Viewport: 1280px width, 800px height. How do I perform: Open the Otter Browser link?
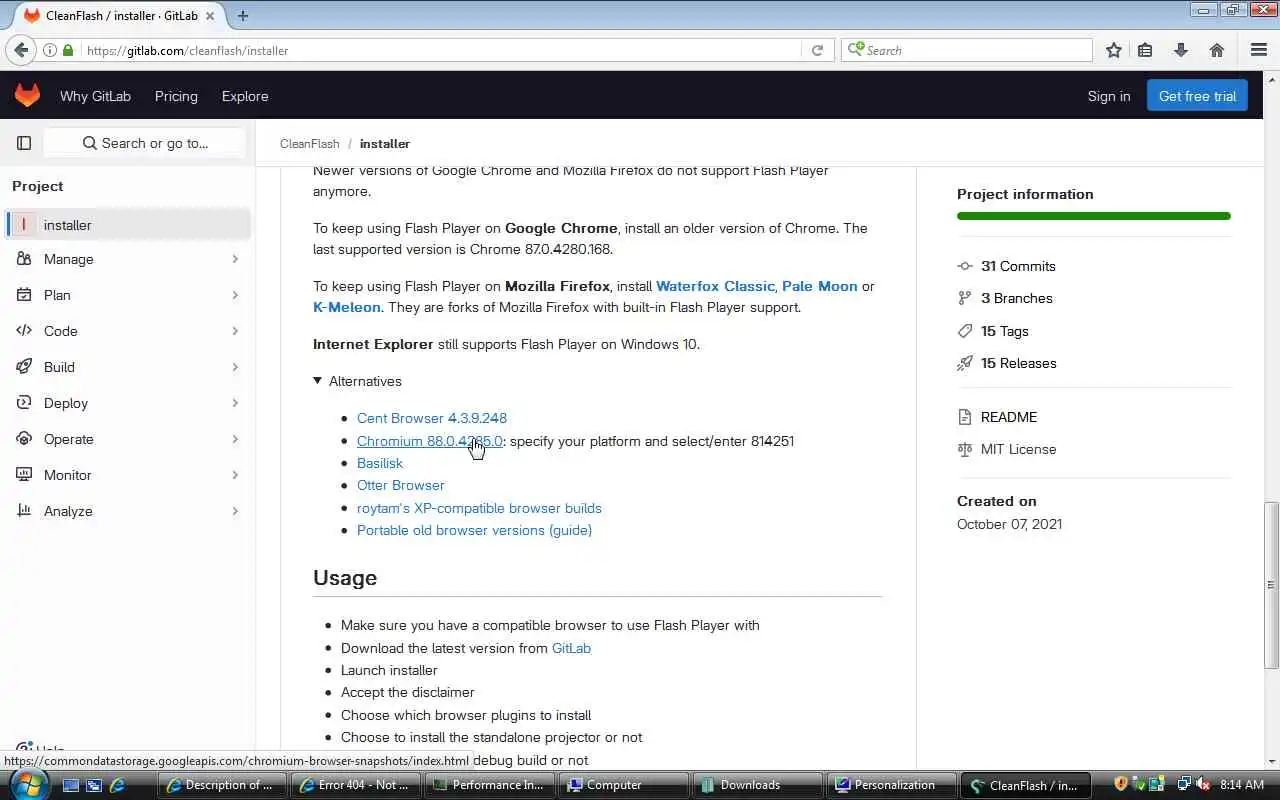point(401,485)
